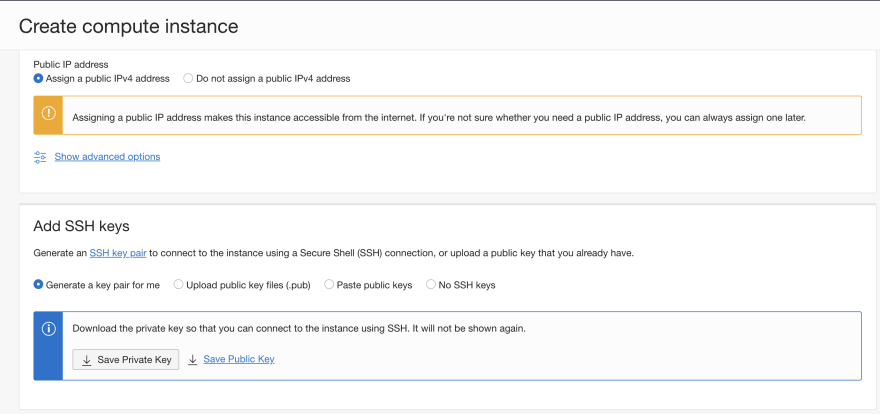This screenshot has height=414, width=880.
Task: Click the Public IP address label
Action: coord(71,65)
